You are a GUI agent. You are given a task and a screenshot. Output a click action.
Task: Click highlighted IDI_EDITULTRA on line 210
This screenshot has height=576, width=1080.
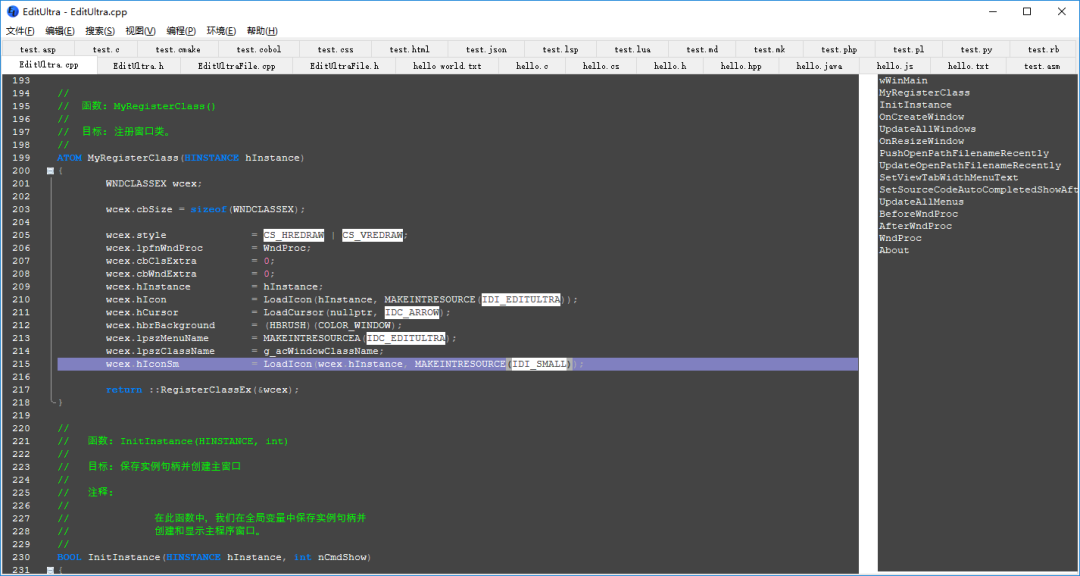pyautogui.click(x=521, y=300)
